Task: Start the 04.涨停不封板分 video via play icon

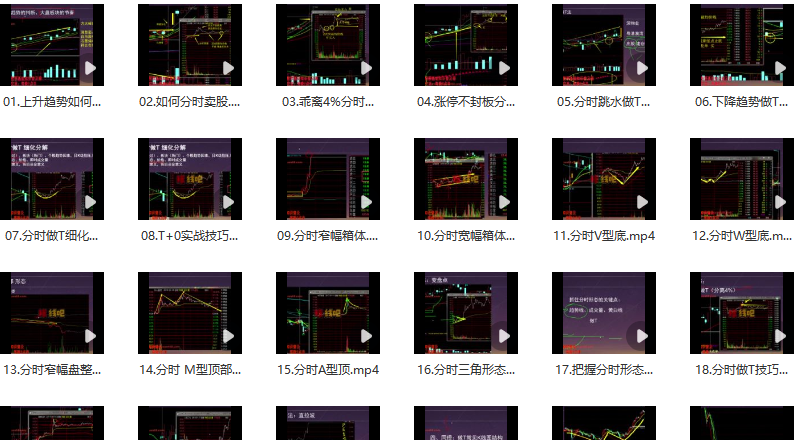Action: (x=503, y=68)
